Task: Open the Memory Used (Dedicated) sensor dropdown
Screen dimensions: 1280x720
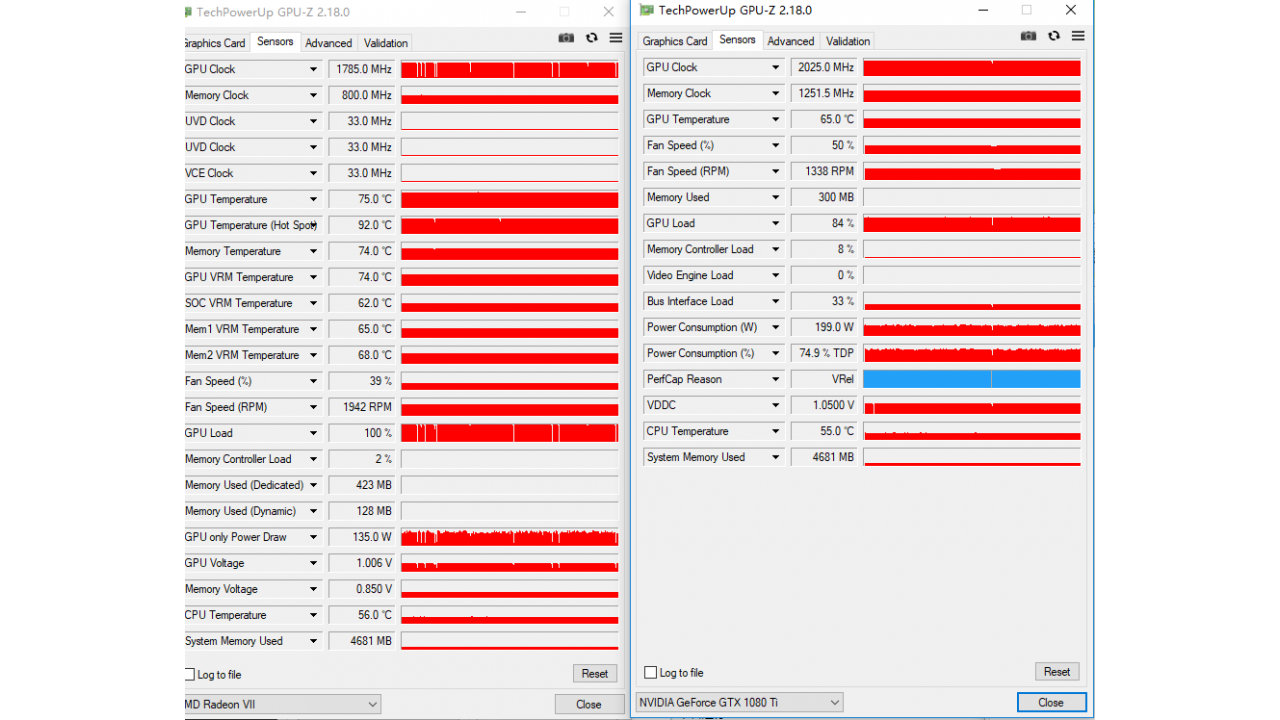Action: [313, 485]
